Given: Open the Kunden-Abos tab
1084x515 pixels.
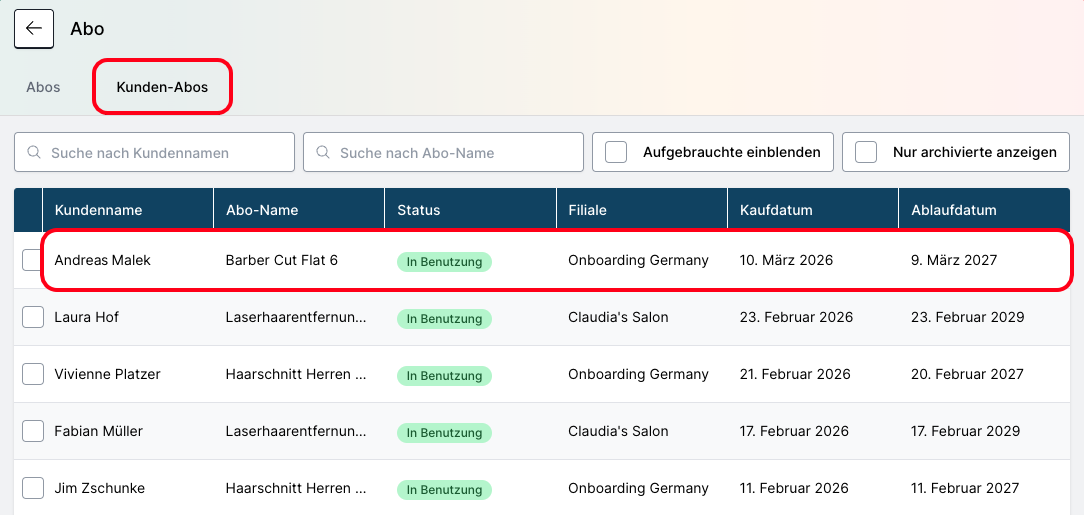Looking at the screenshot, I should click(x=162, y=87).
